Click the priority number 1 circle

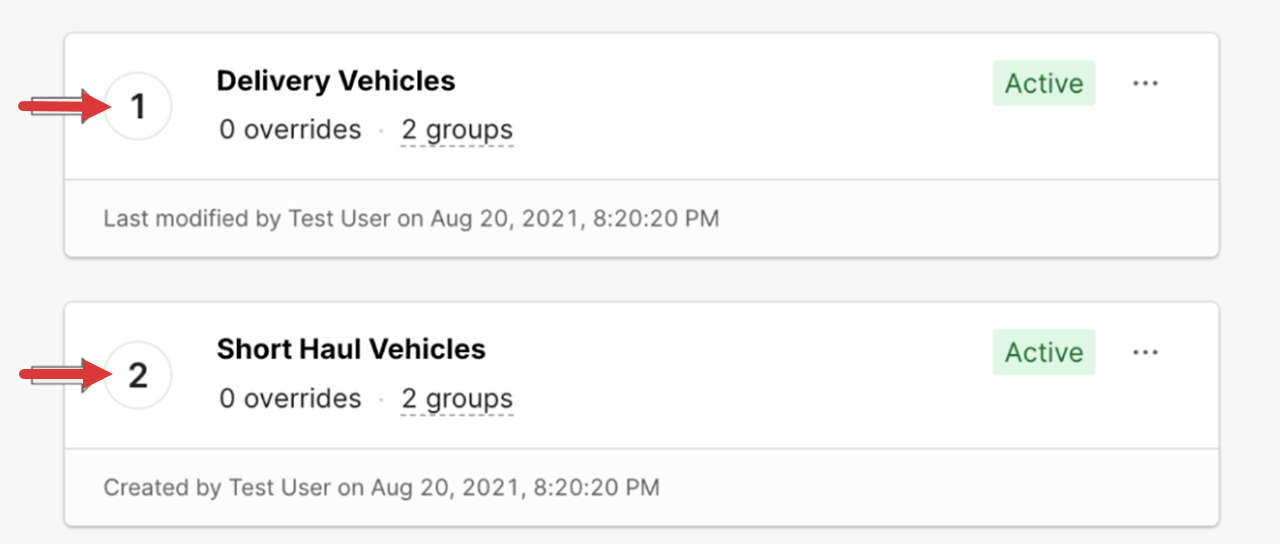(x=138, y=106)
